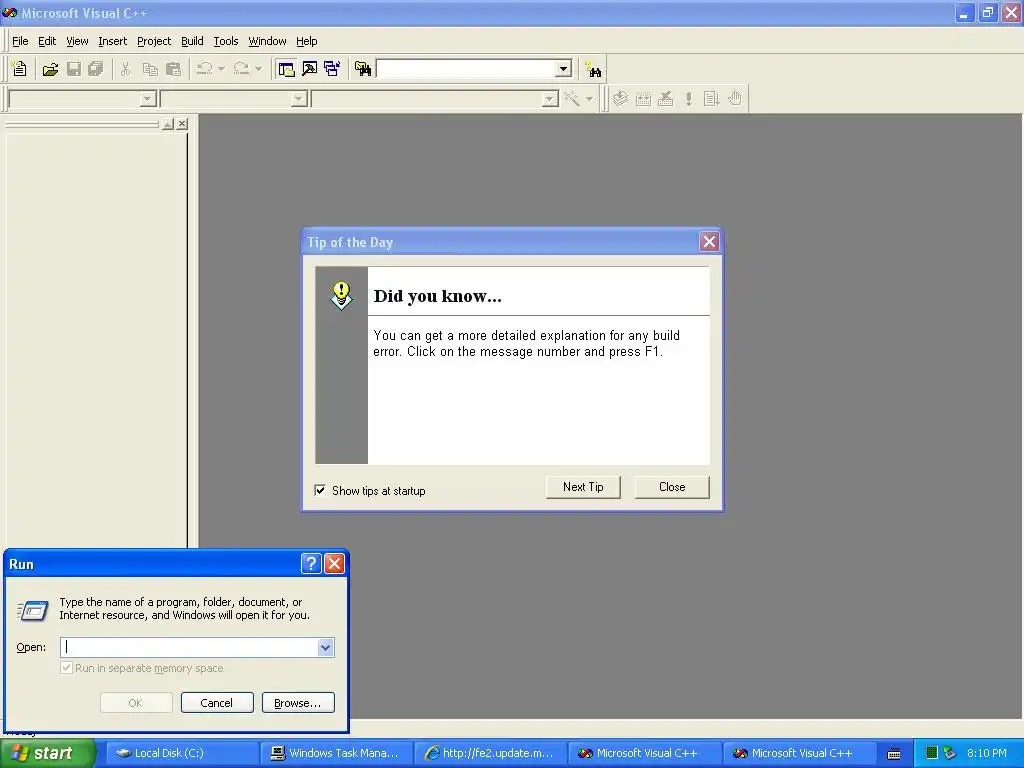Click Cancel in the Run dialog
1024x768 pixels.
pos(217,703)
